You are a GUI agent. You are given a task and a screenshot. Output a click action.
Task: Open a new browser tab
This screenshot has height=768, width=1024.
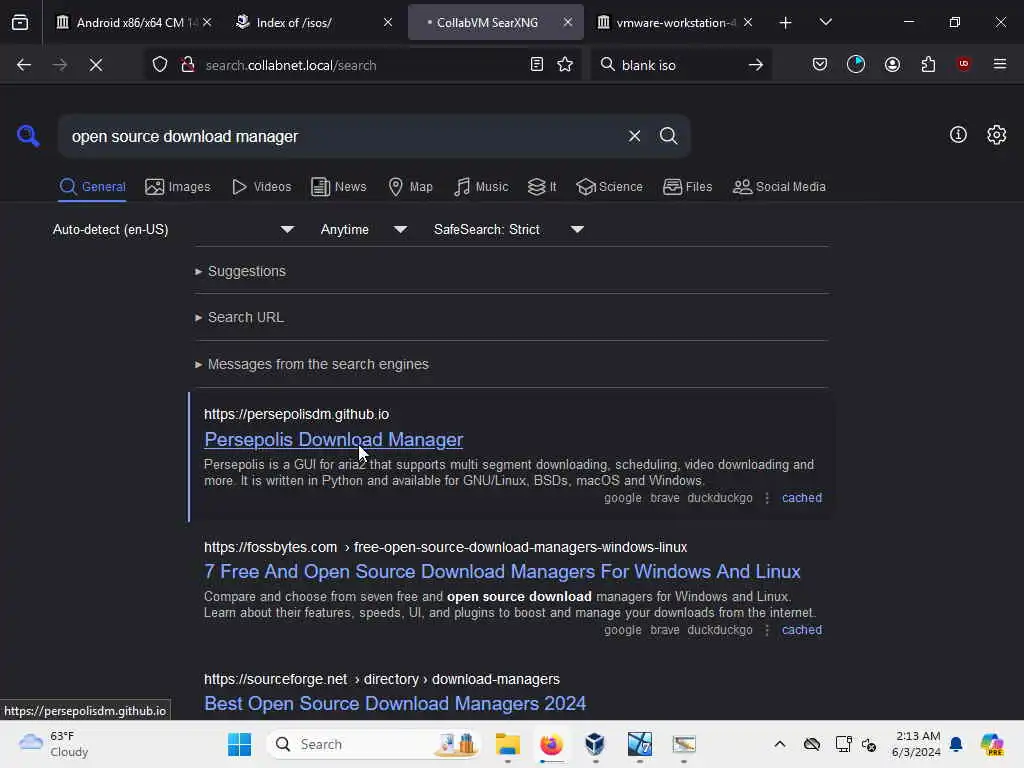point(785,23)
